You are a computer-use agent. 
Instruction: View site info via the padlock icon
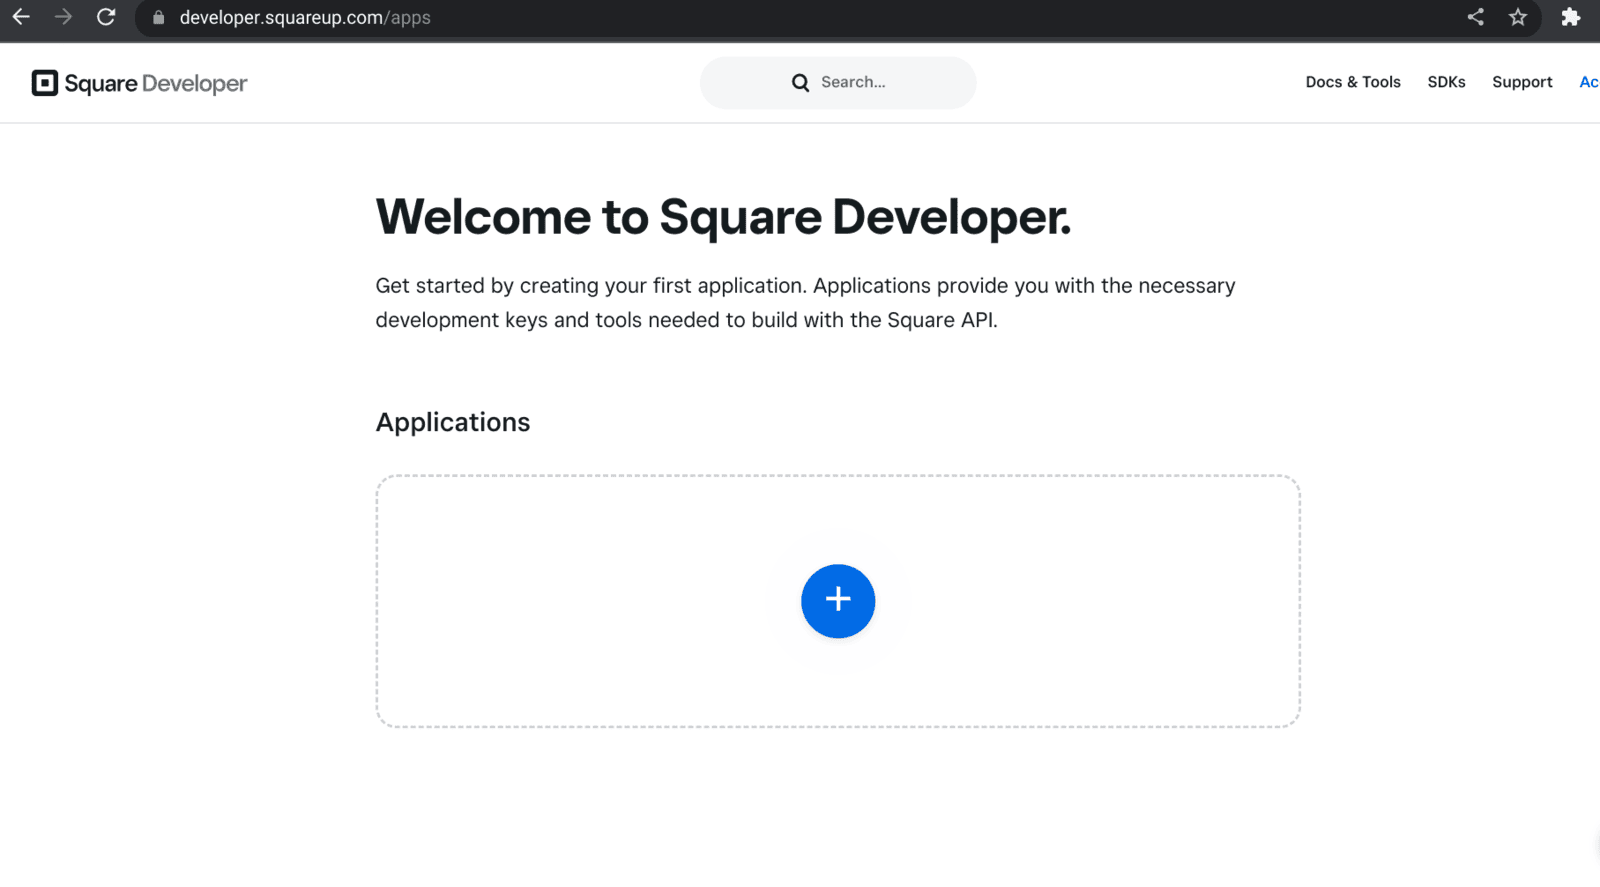[x=158, y=18]
